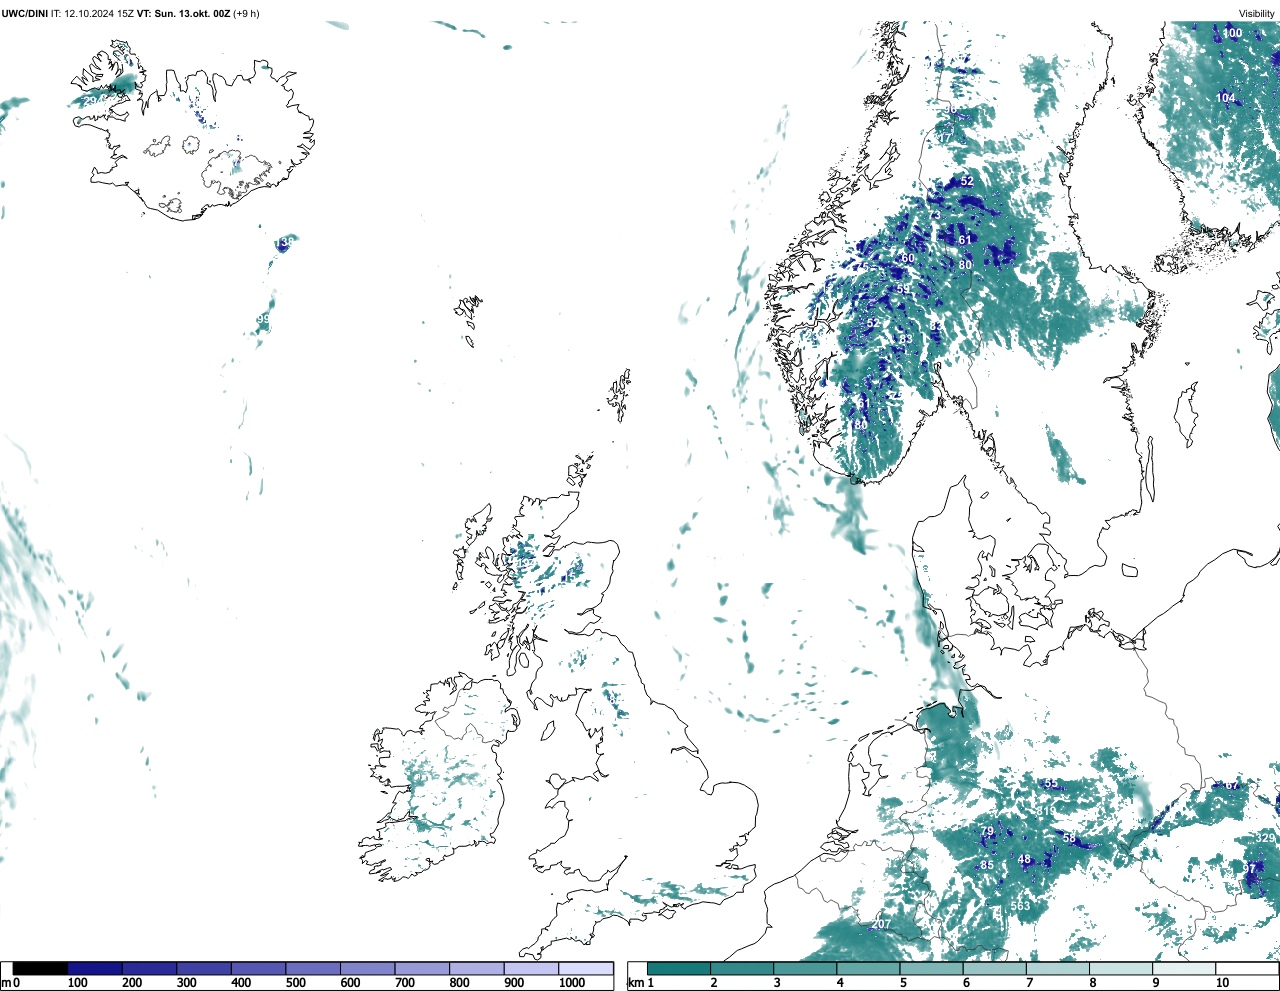
Task: Select the 300–400 m legend color block
Action: pos(204,968)
